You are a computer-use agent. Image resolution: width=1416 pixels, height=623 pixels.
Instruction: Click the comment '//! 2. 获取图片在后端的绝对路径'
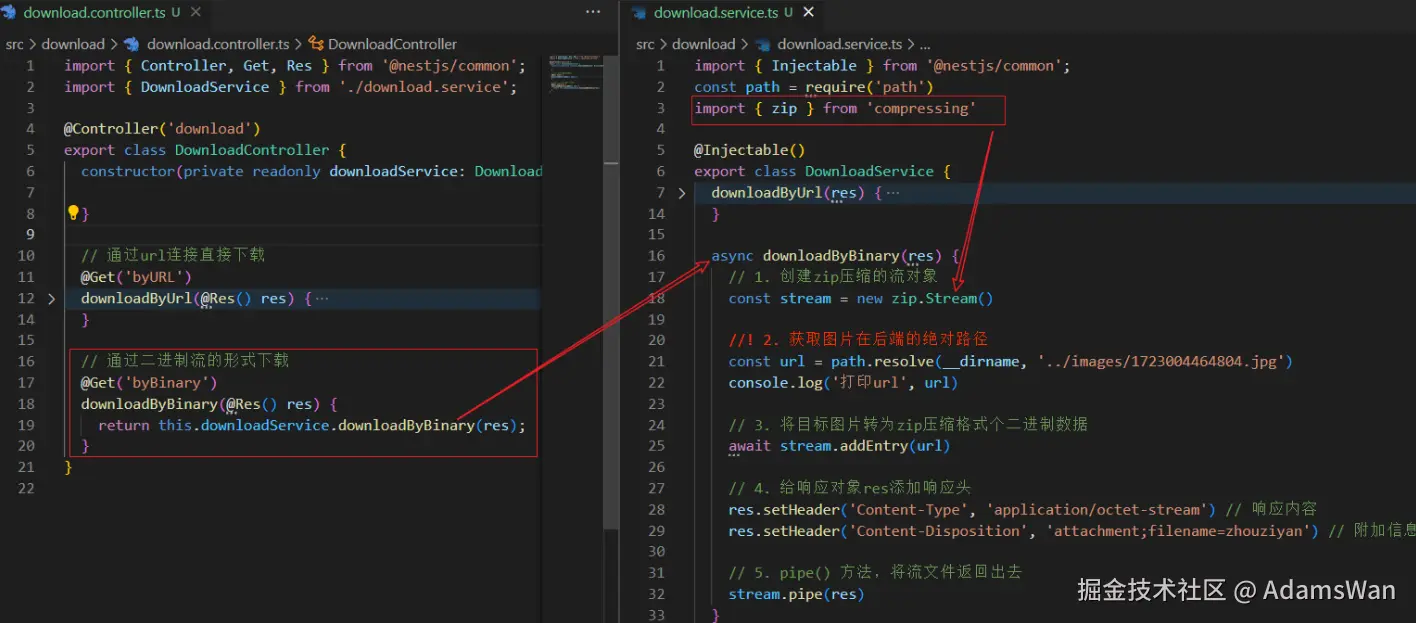(x=858, y=340)
